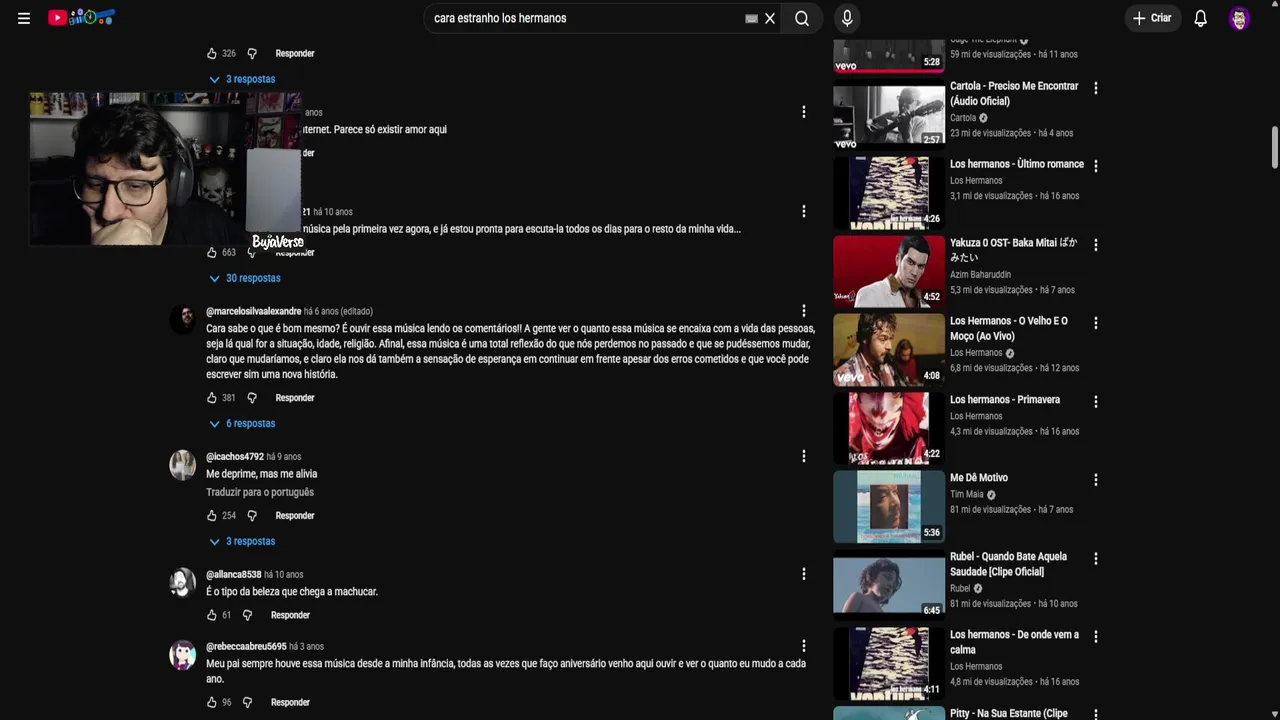Open options for Los hermanos - Primavera
Viewport: 1280px width, 720px height.
pyautogui.click(x=1096, y=401)
